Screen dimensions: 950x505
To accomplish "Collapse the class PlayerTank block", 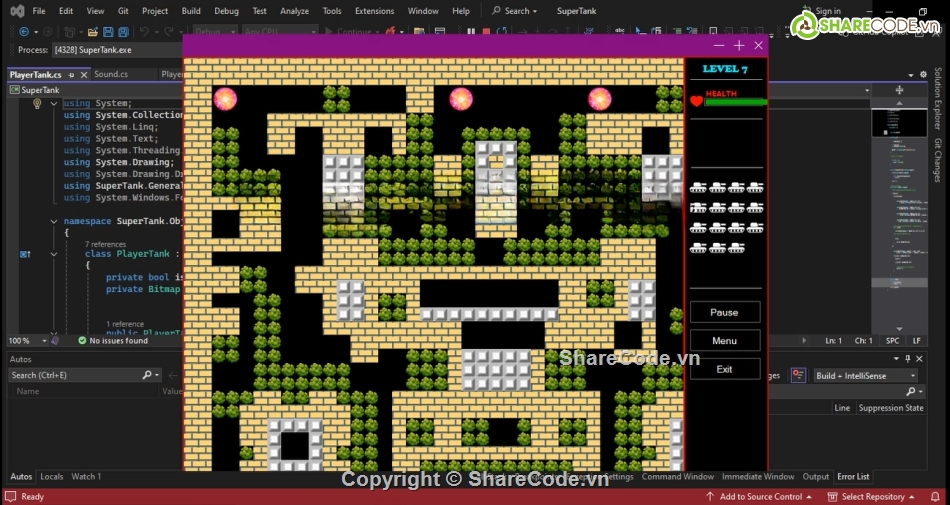I will coord(54,254).
